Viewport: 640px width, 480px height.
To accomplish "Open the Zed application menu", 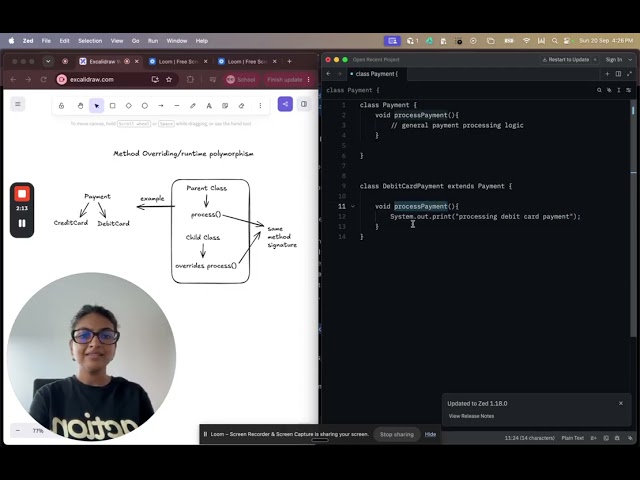I will coord(28,41).
